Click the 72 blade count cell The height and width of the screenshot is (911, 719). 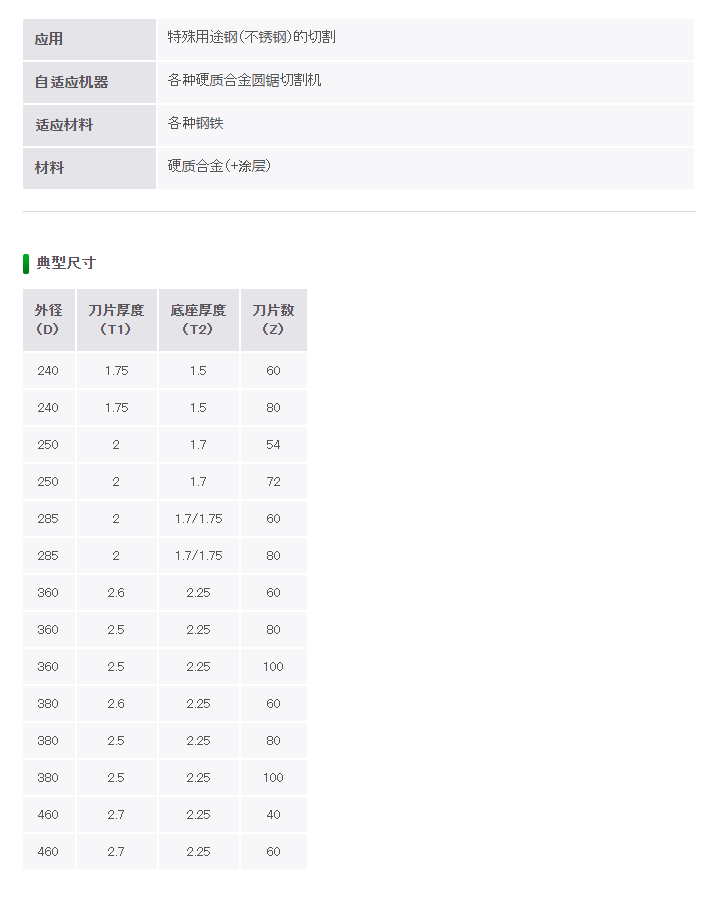[274, 482]
